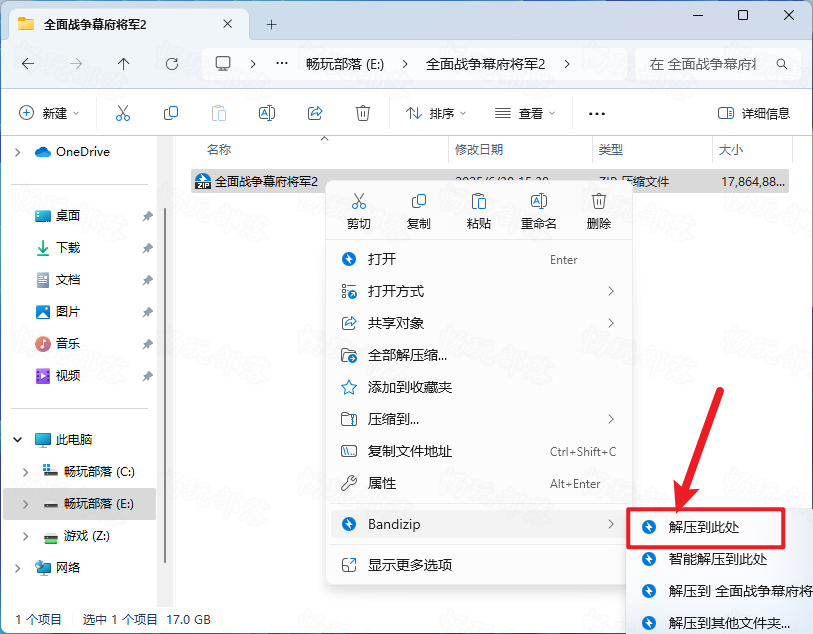Open 视频 in the navigation pane
Screen dimensions: 813x634
[68, 375]
